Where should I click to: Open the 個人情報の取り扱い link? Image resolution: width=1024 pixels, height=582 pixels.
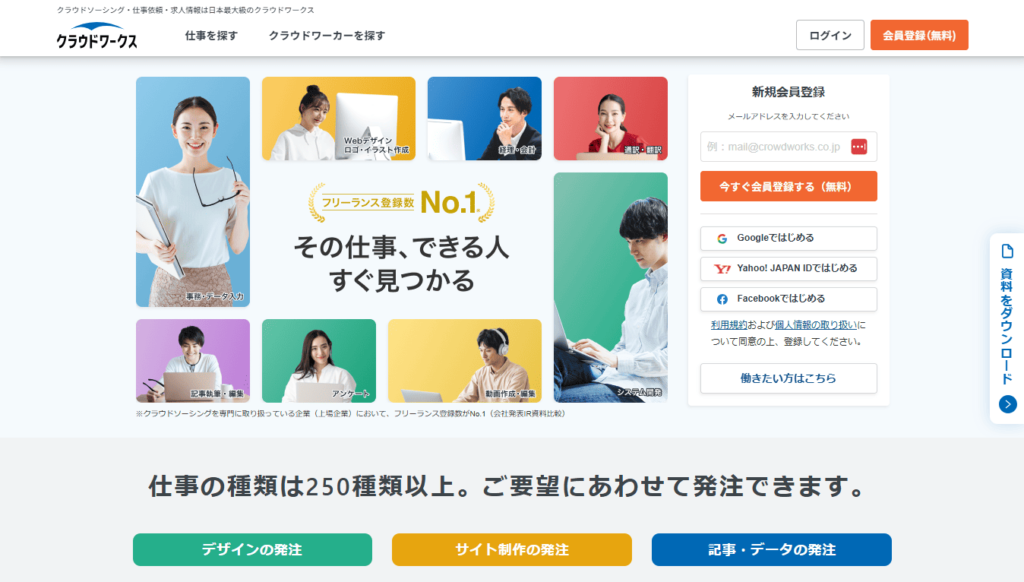(816, 325)
